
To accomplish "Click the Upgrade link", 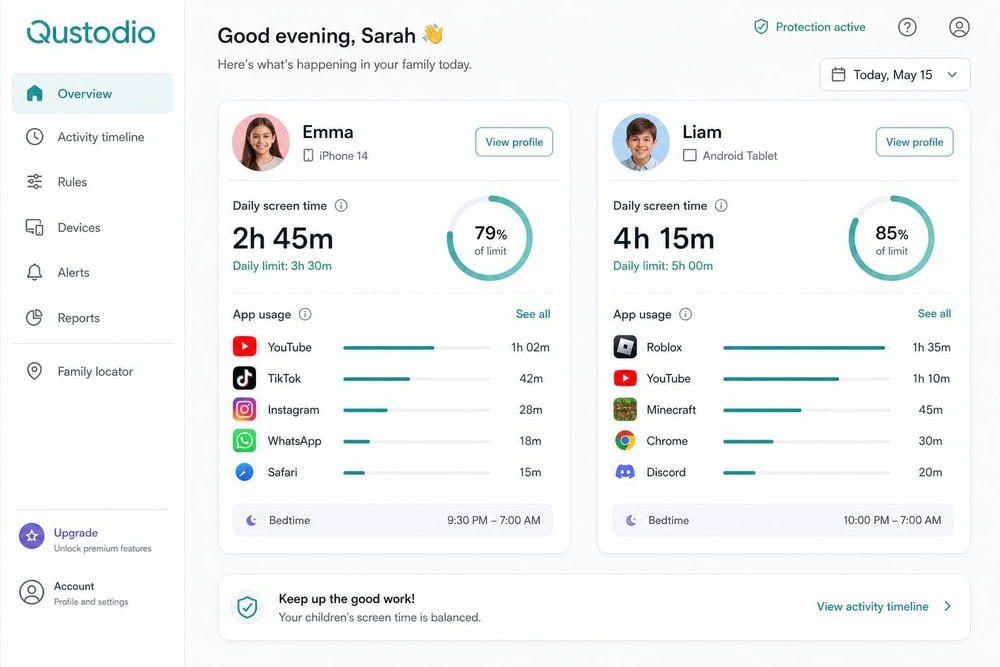I will point(86,539).
